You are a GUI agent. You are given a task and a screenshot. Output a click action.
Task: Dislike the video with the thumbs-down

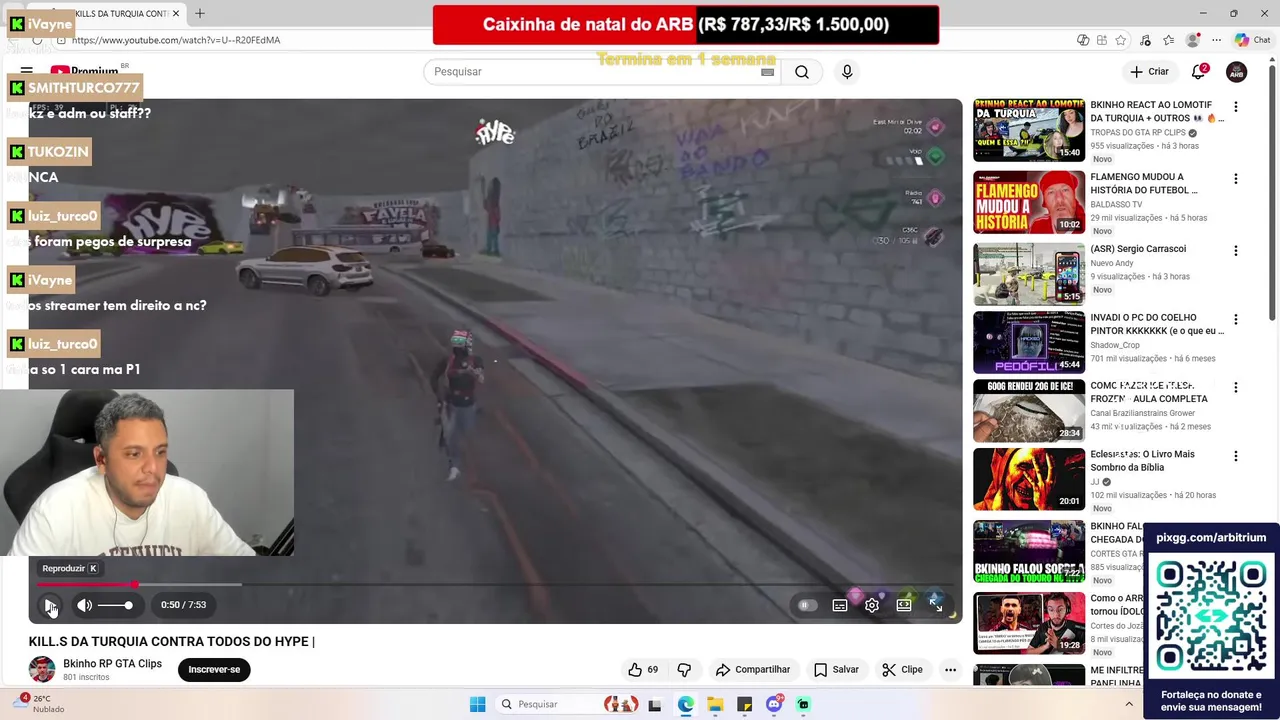click(x=684, y=670)
